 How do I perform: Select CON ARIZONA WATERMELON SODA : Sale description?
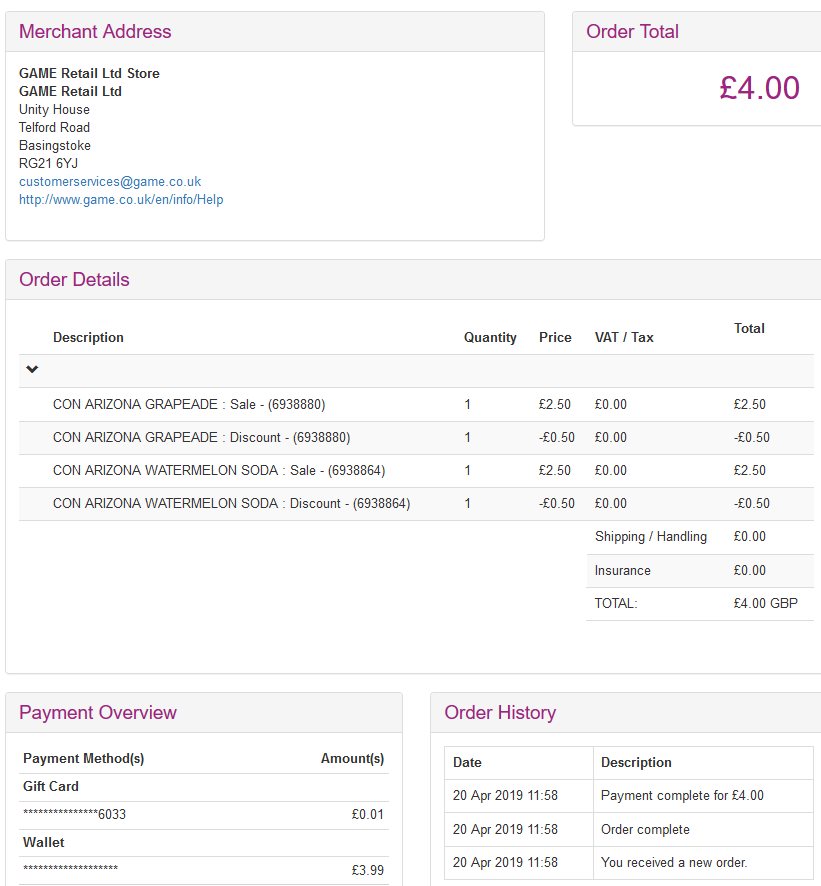pos(219,470)
